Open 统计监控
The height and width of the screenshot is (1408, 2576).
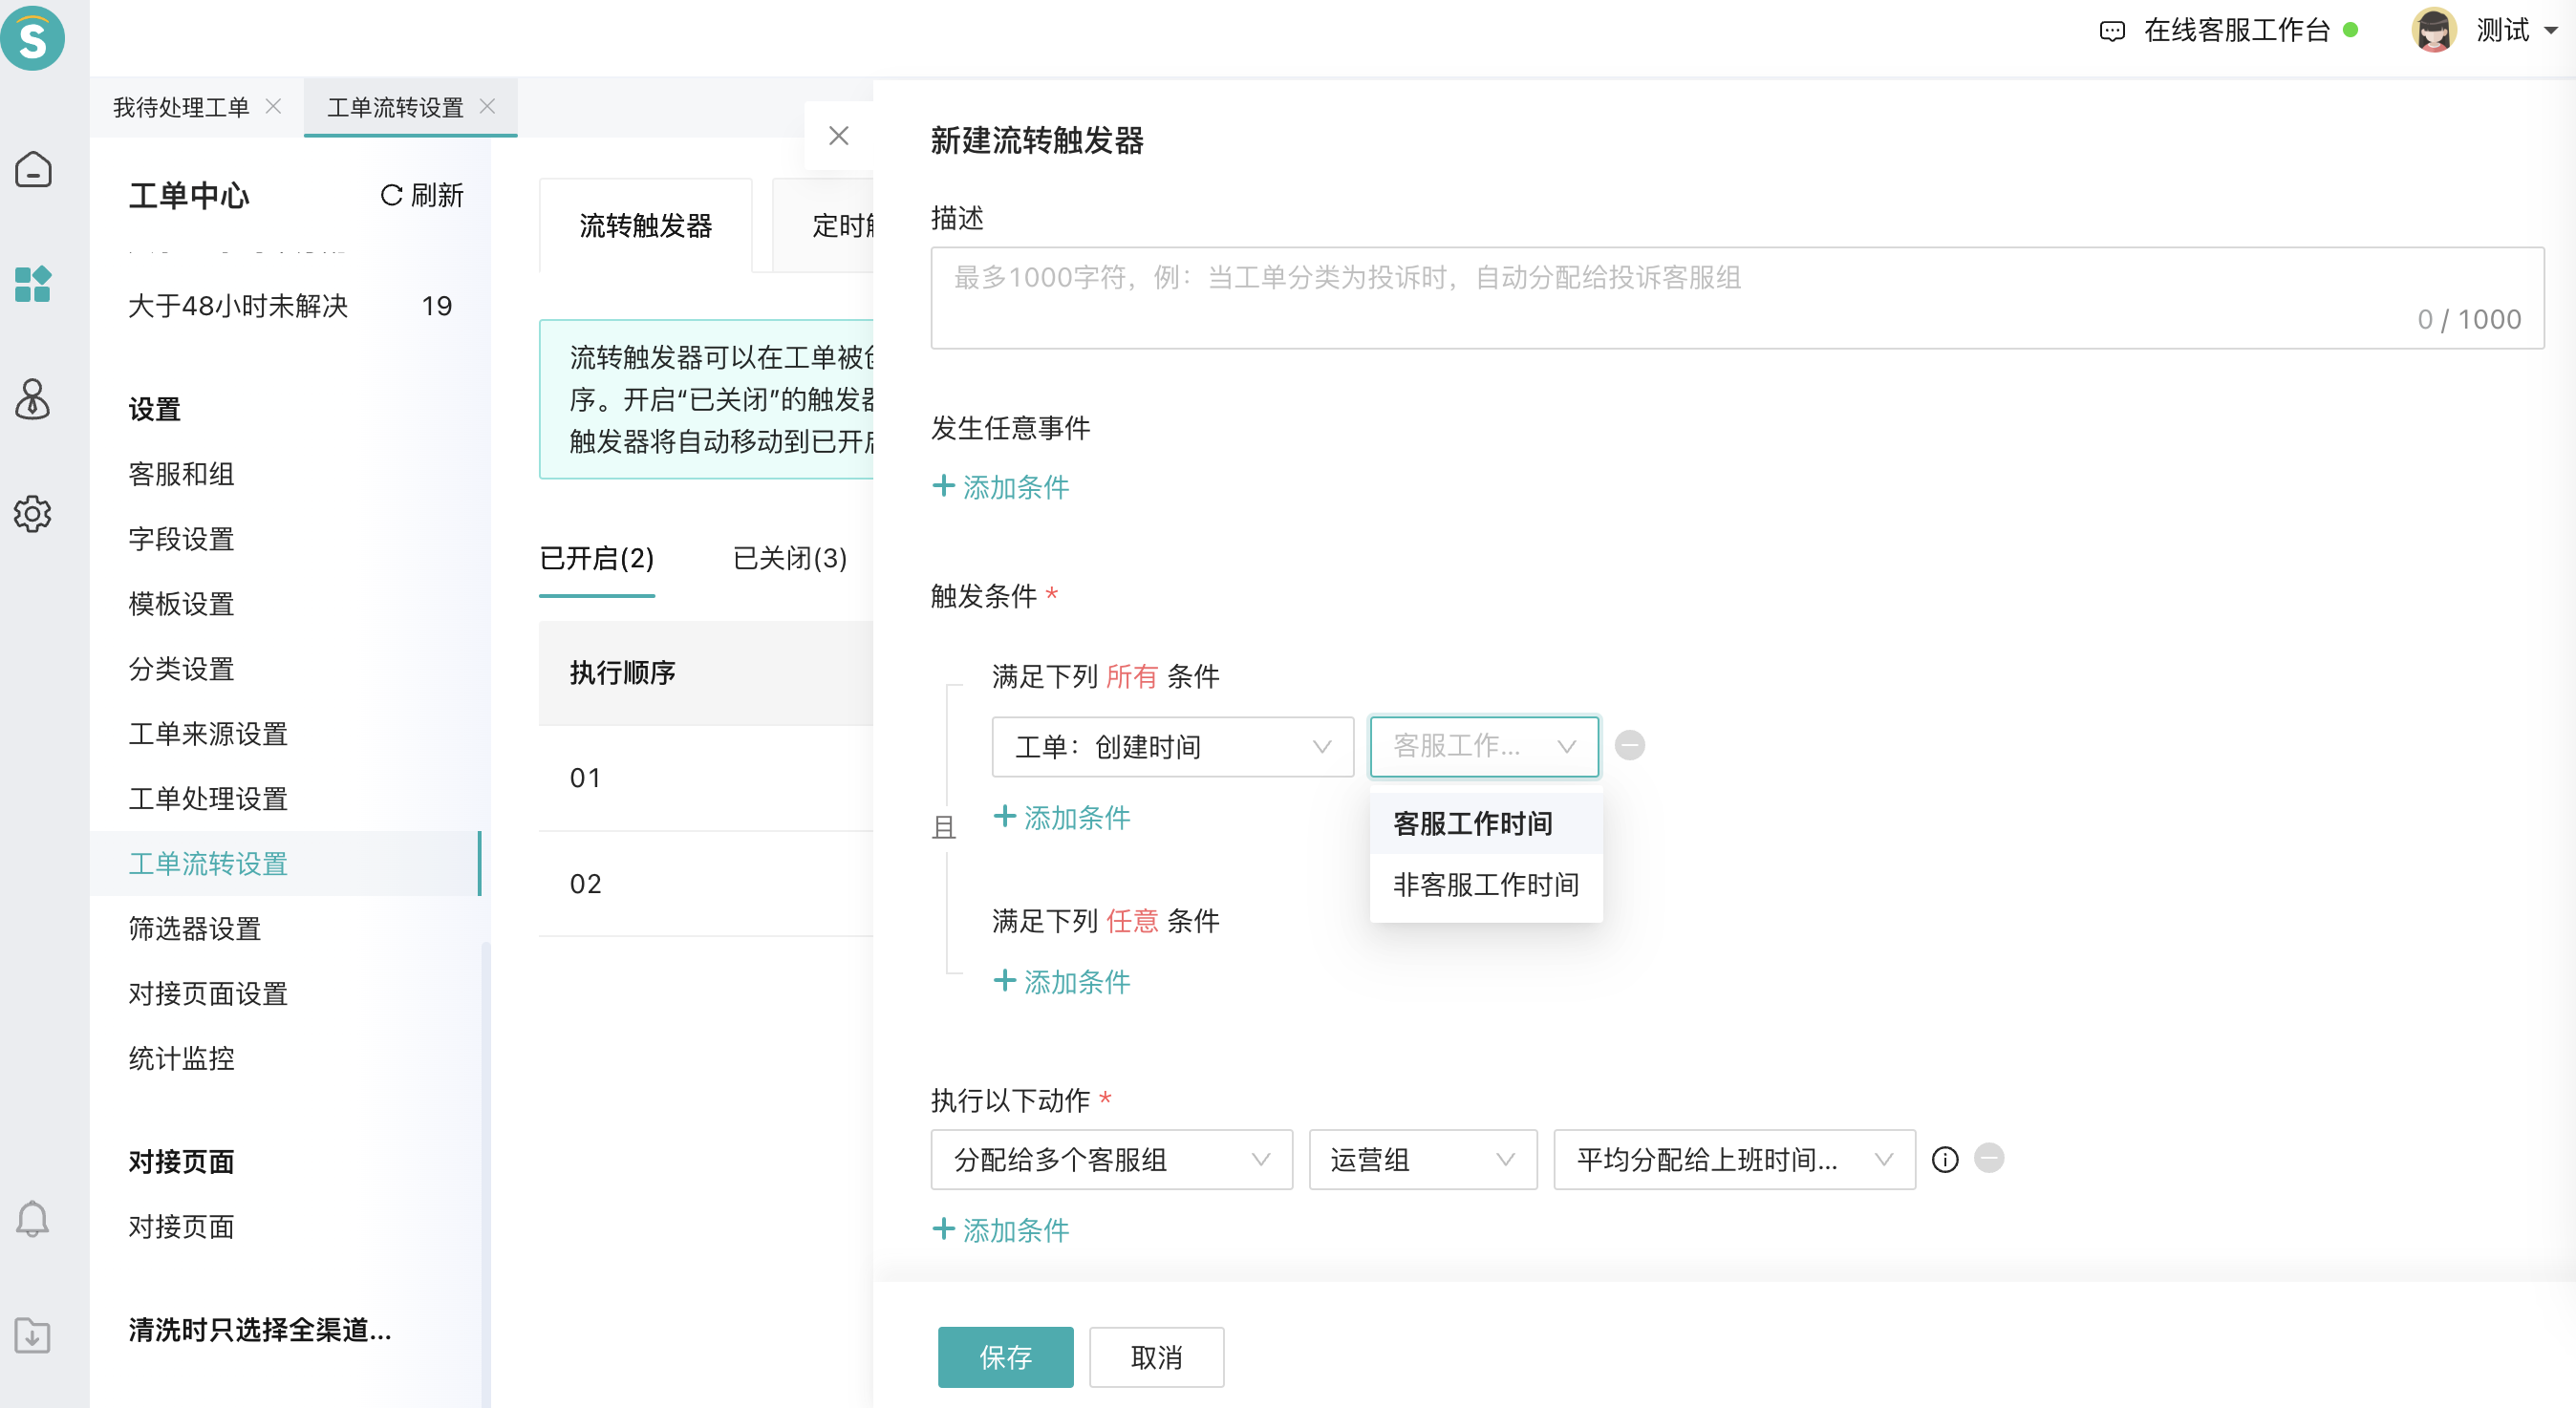click(181, 1059)
